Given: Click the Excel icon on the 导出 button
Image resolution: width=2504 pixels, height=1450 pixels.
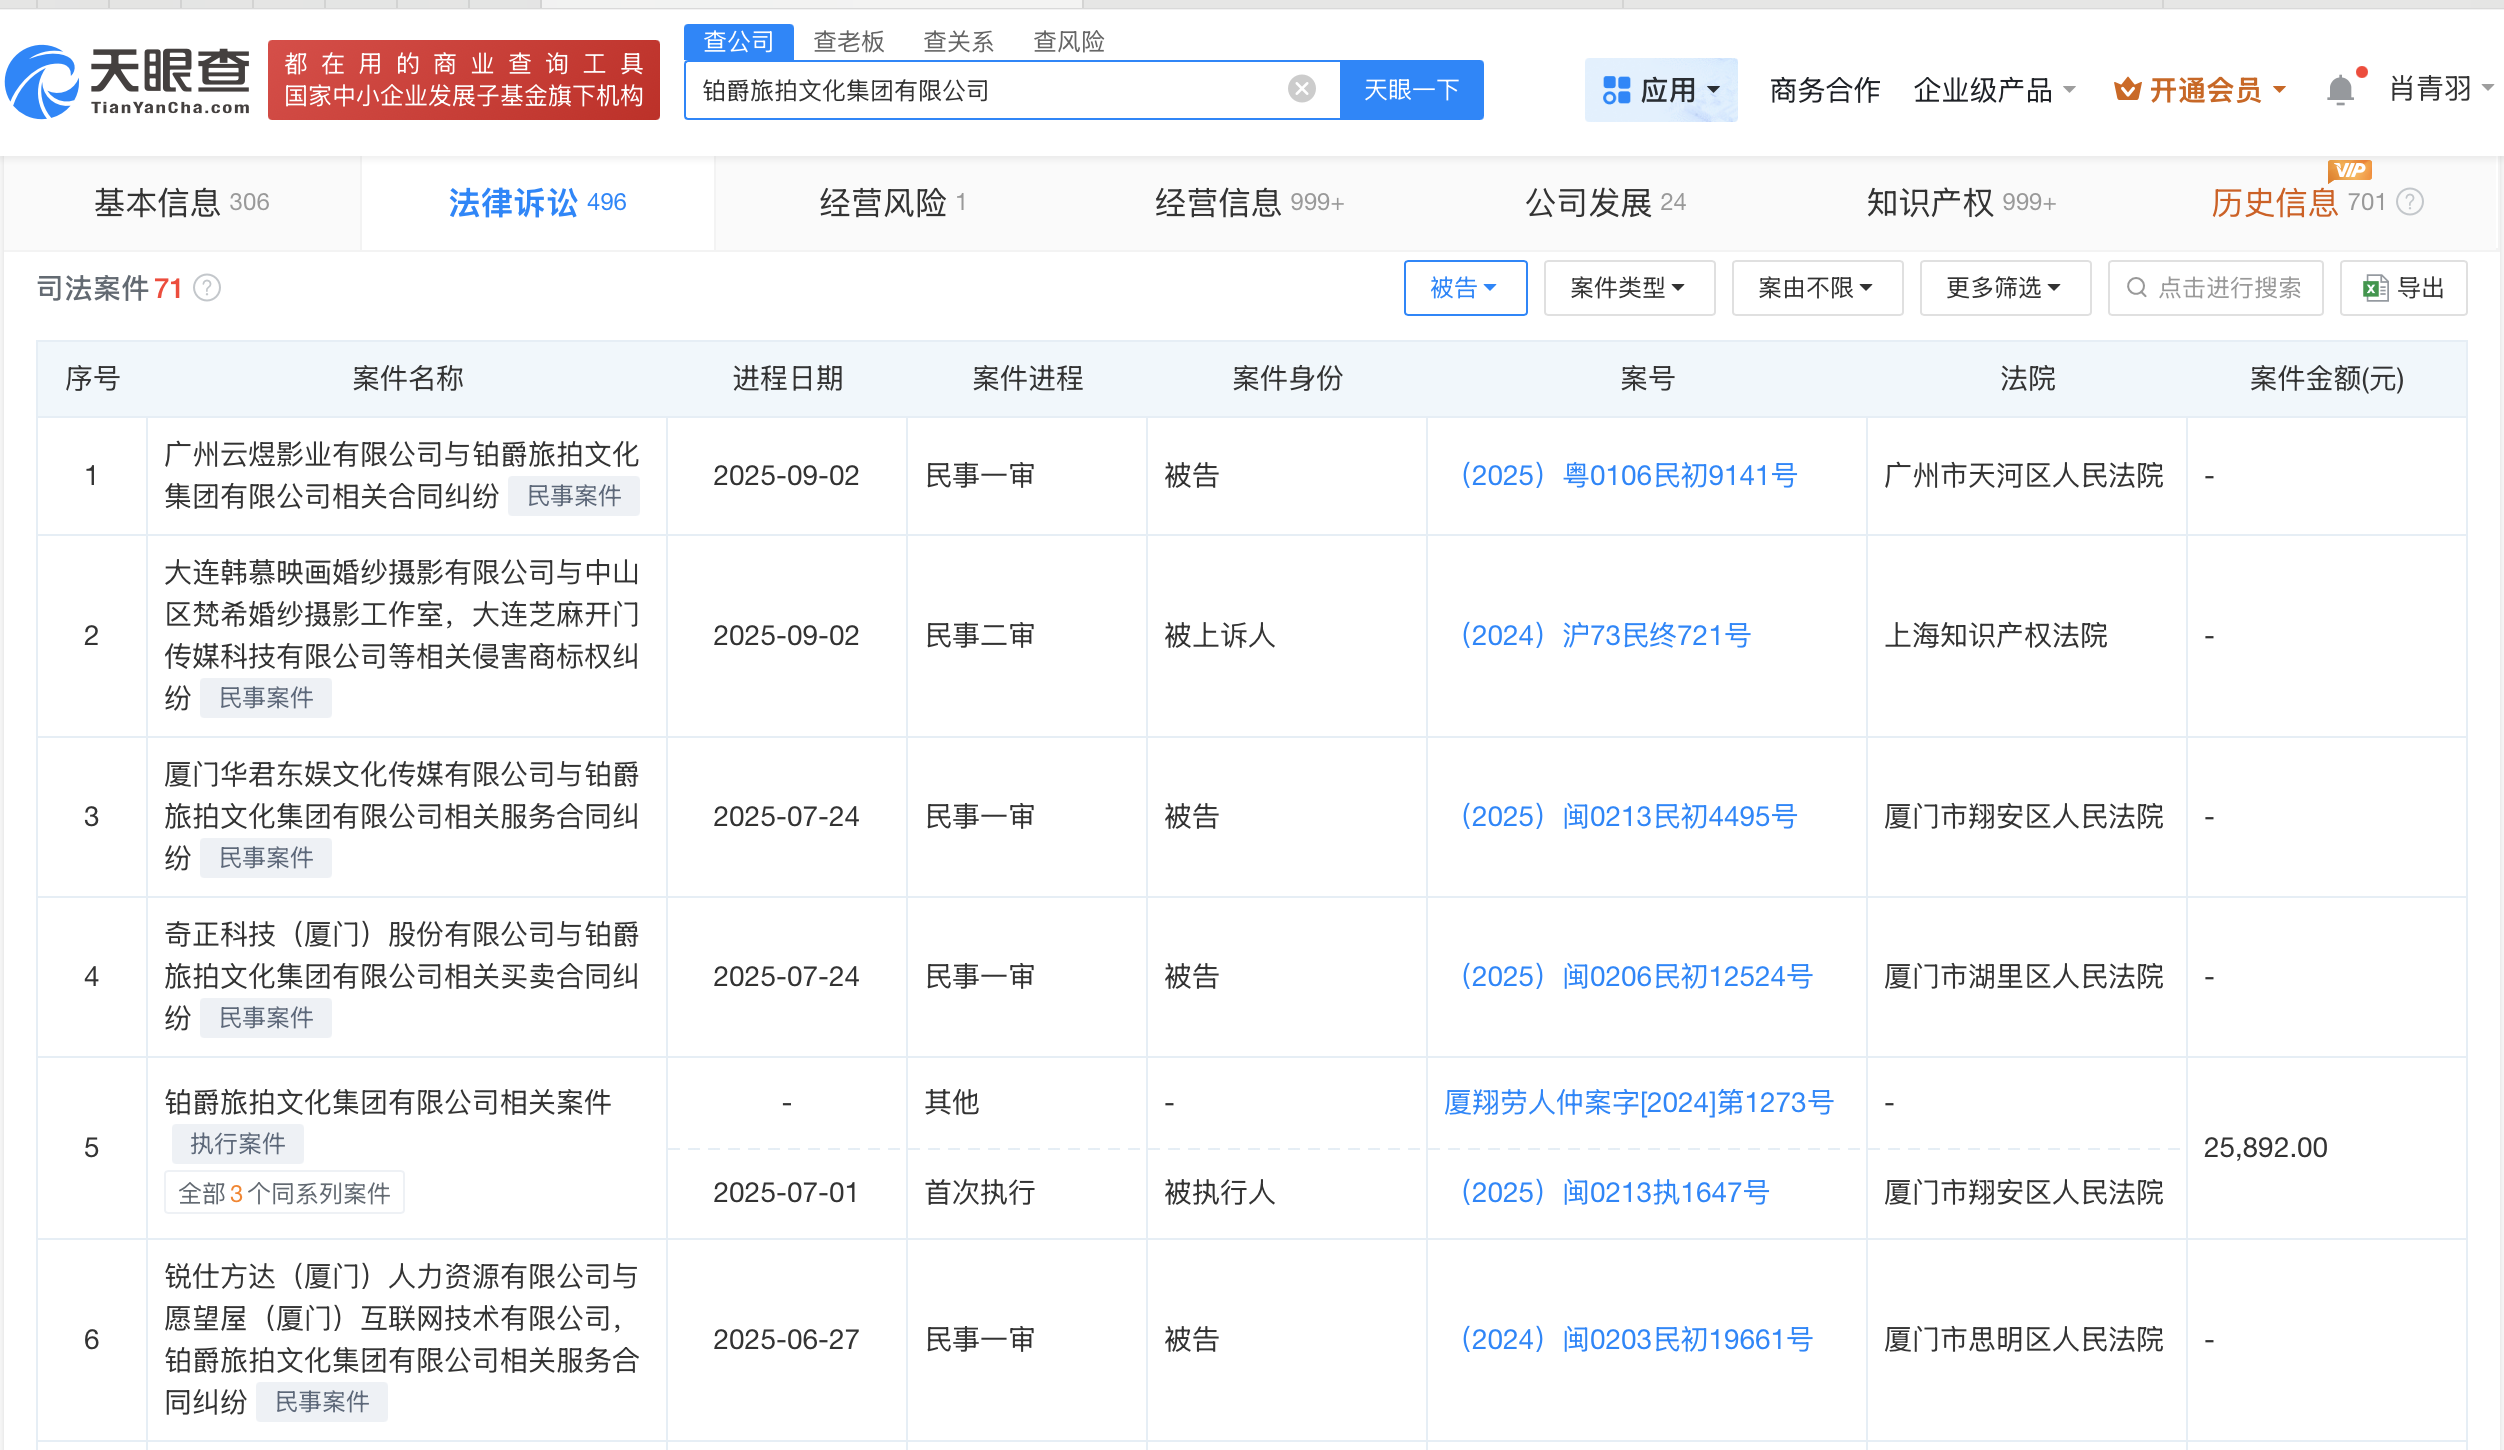Looking at the screenshot, I should 2375,288.
